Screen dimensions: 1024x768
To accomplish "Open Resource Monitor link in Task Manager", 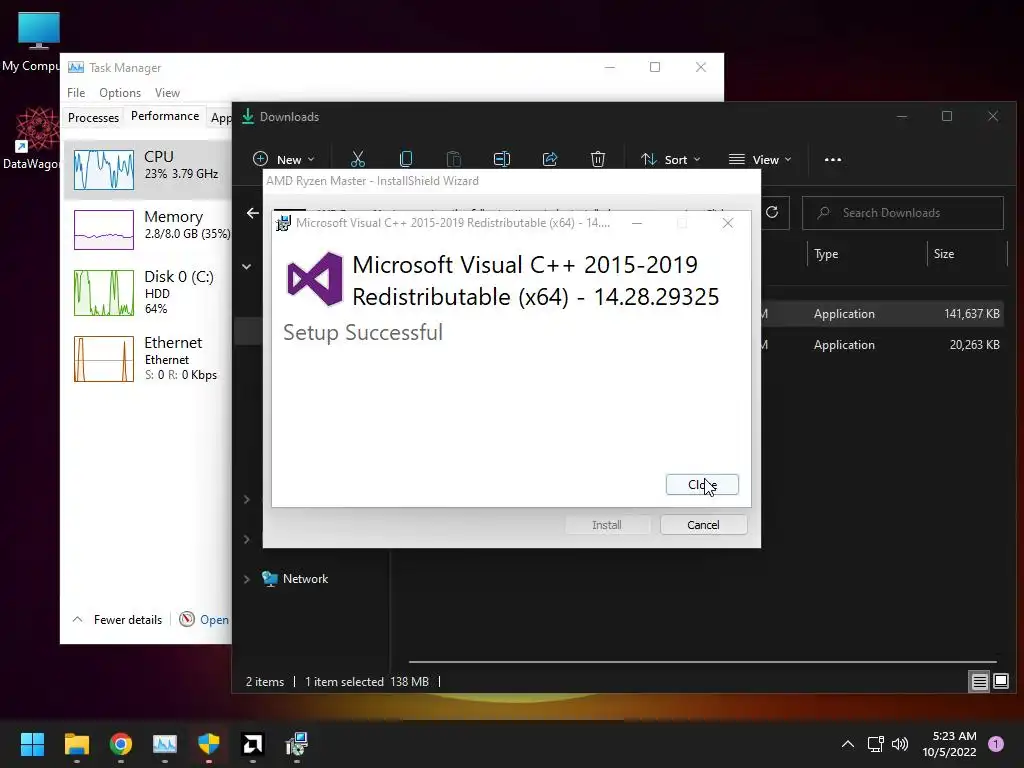I will click(x=204, y=620).
